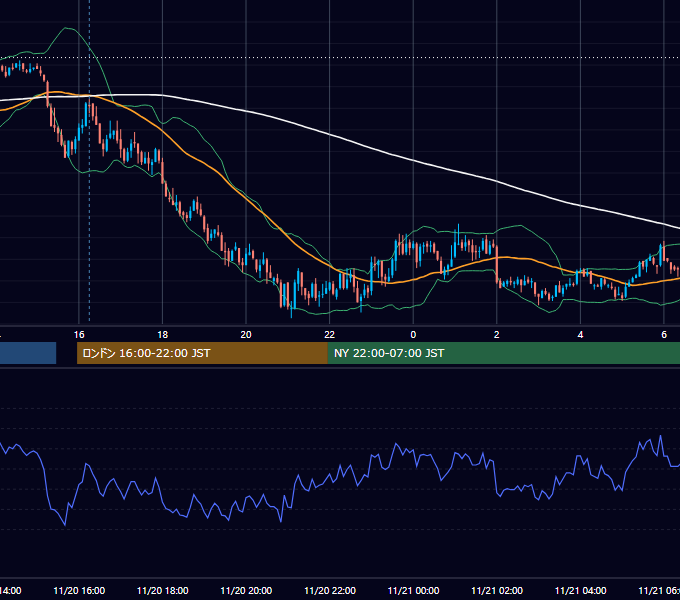The height and width of the screenshot is (600, 680).
Task: Click the hour label 2 on the upper time axis
Action: coord(497,335)
